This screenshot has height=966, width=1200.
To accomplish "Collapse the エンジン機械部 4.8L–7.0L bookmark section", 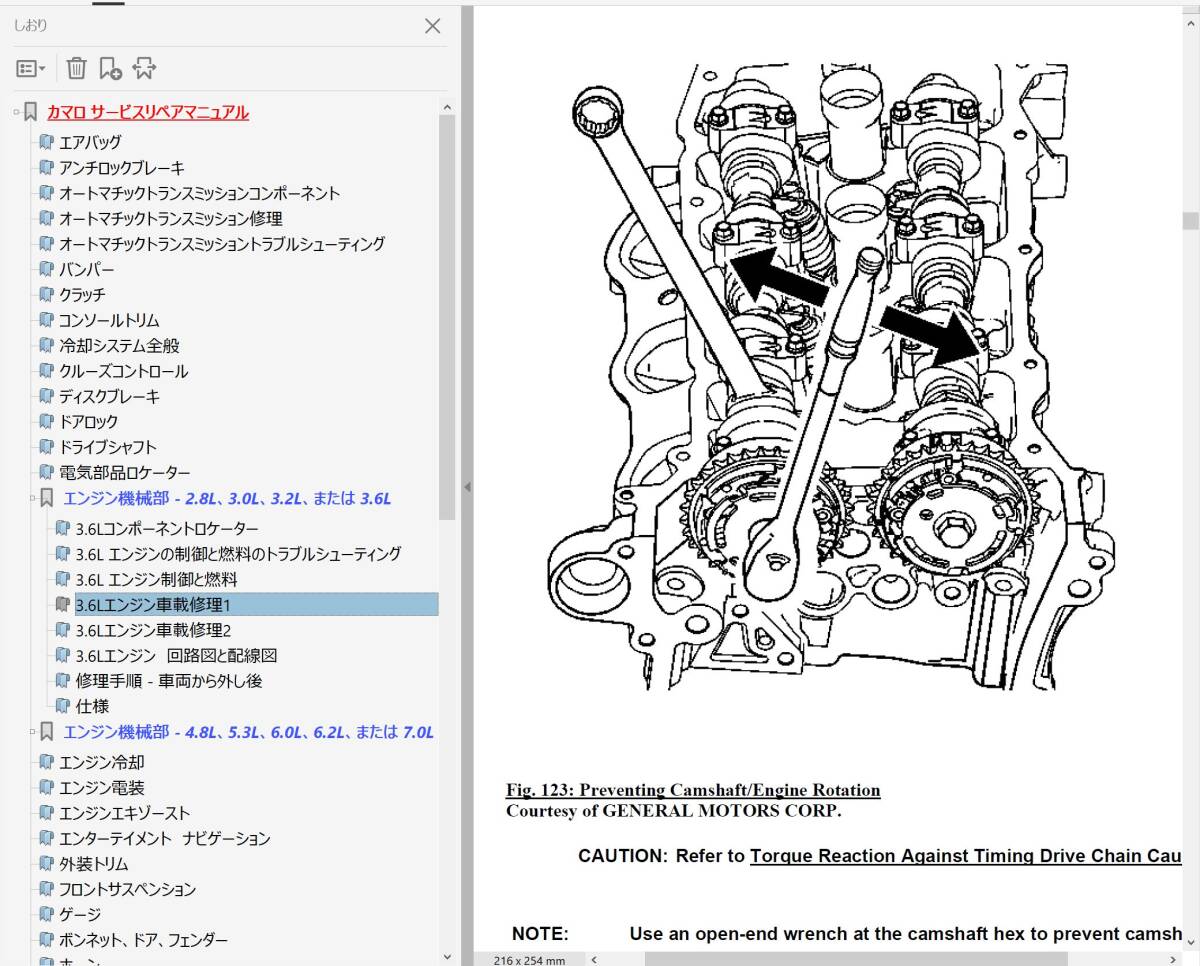I will [x=33, y=732].
